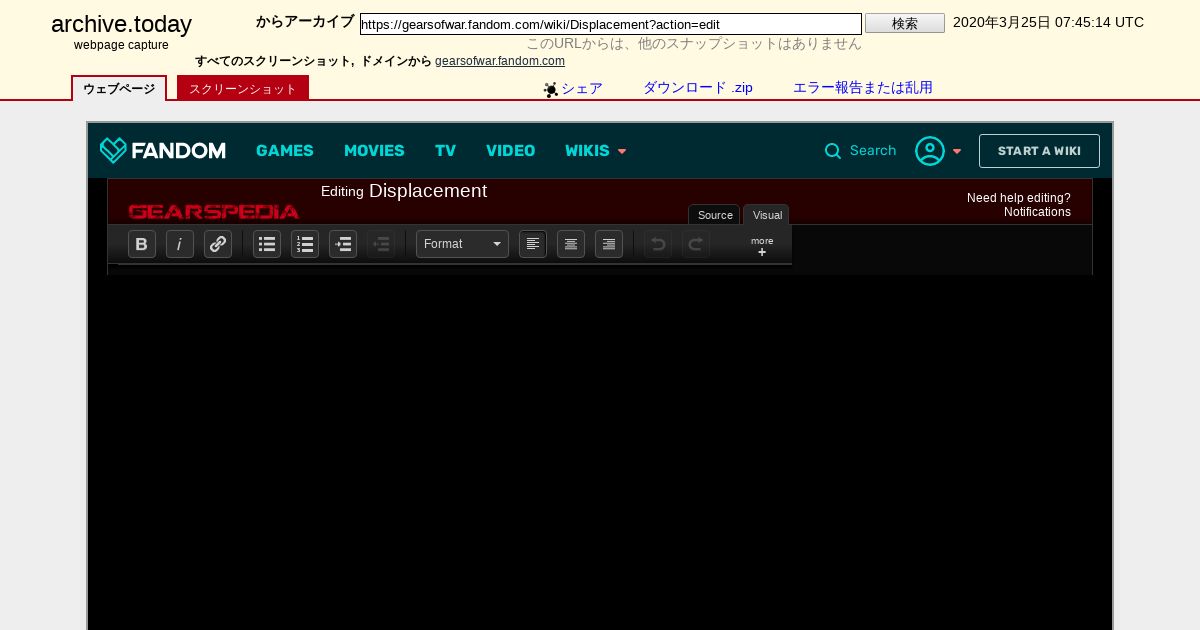Image resolution: width=1200 pixels, height=630 pixels.
Task: Open the Format dropdown
Action: tap(462, 244)
